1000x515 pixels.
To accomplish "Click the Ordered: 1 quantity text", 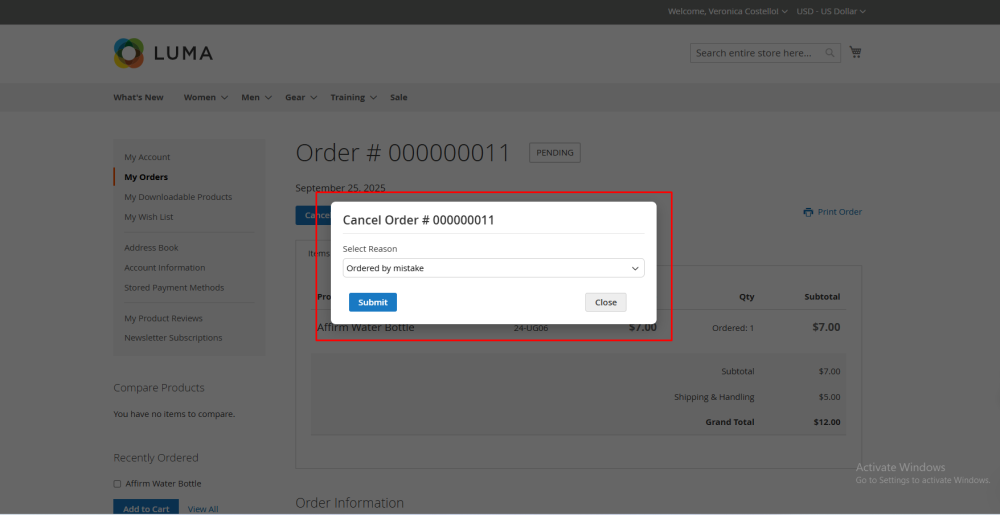I will [733, 328].
